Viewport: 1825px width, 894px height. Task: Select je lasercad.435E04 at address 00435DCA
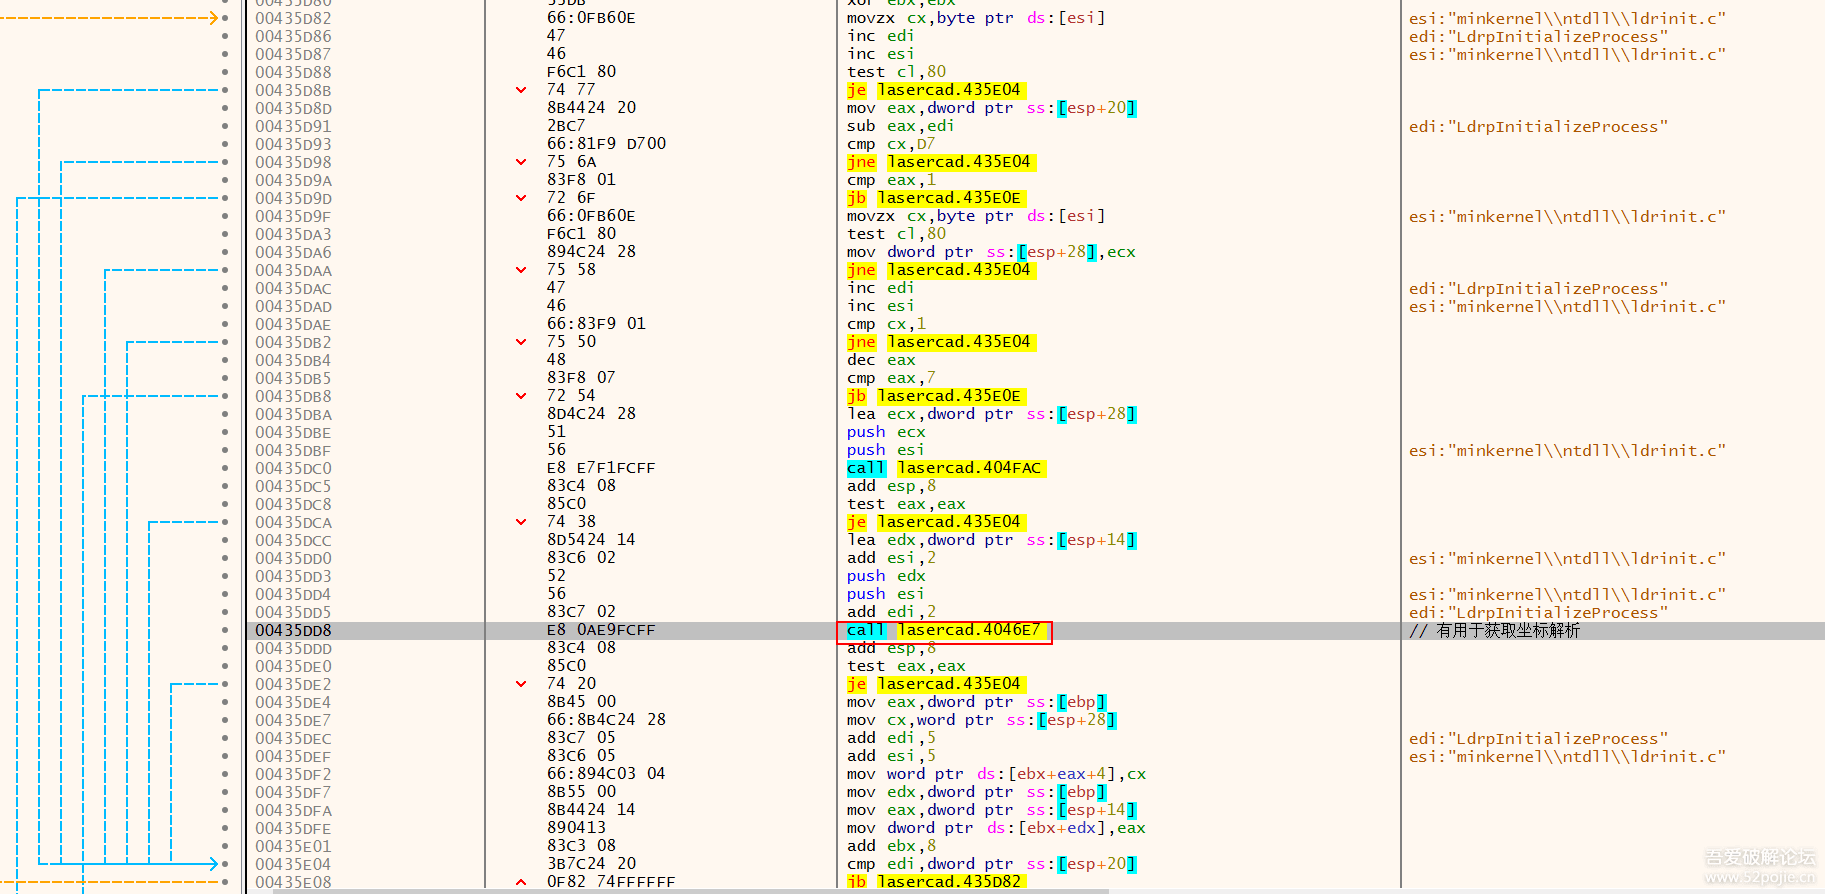pos(935,522)
